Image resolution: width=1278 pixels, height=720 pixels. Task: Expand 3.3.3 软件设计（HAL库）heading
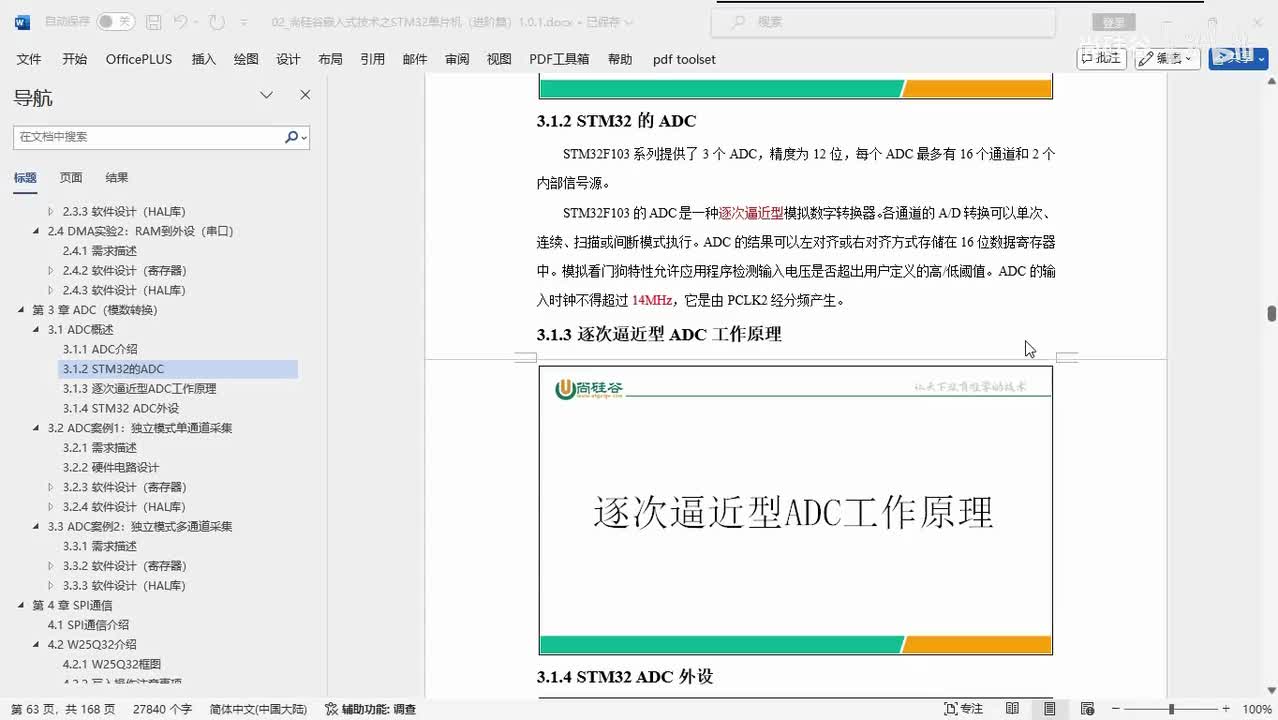[51, 586]
